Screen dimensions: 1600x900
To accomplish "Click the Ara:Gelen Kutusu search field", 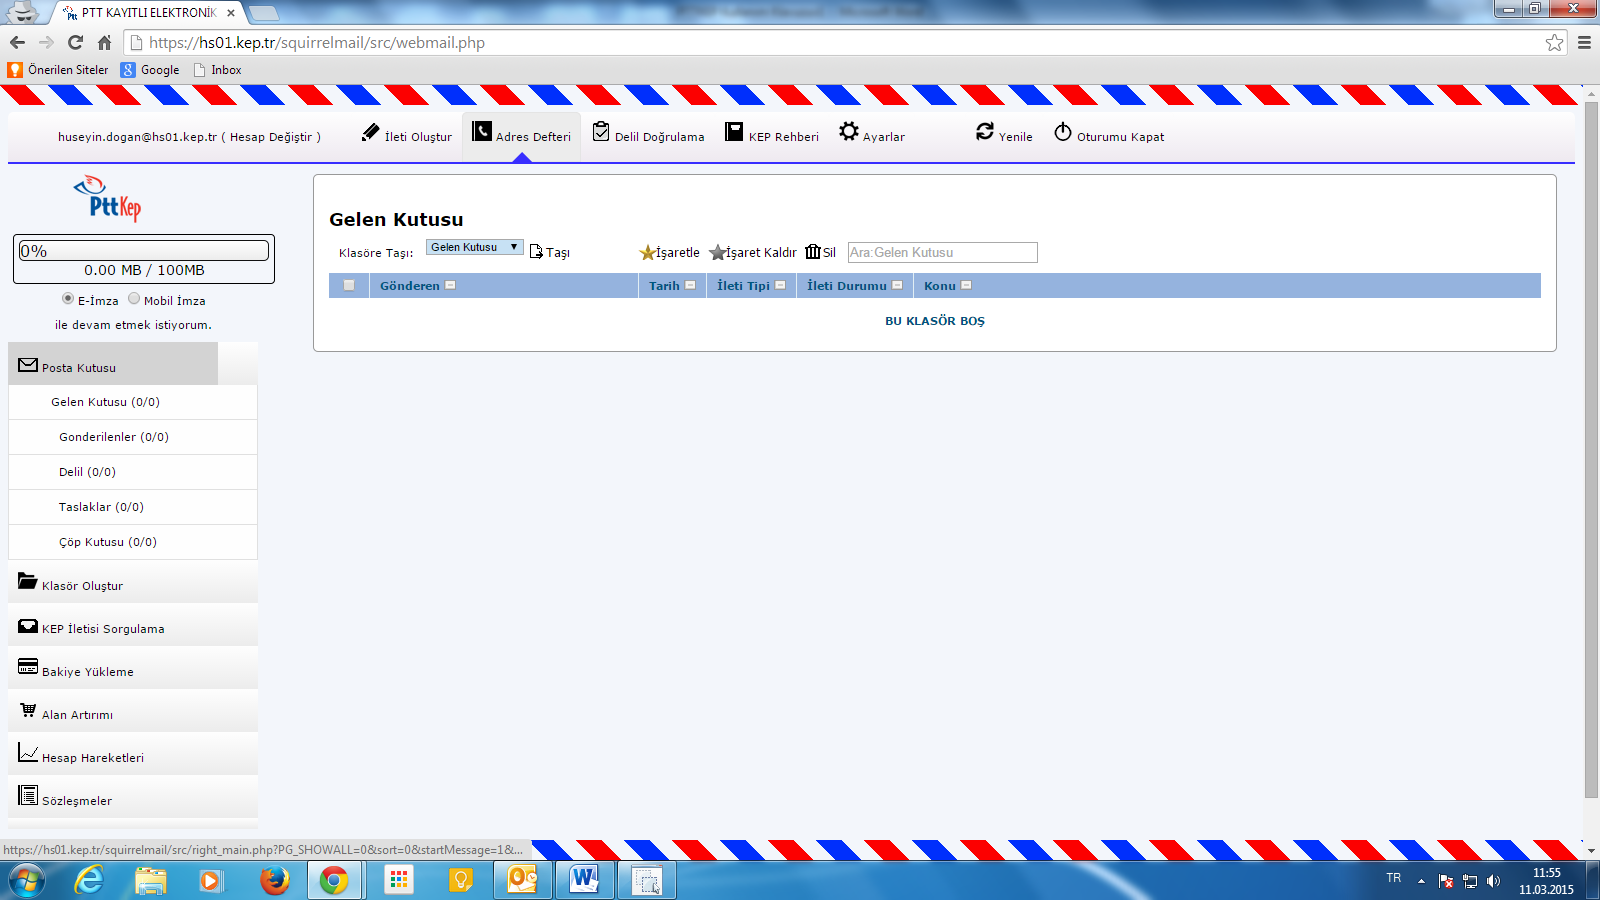I will [x=943, y=252].
